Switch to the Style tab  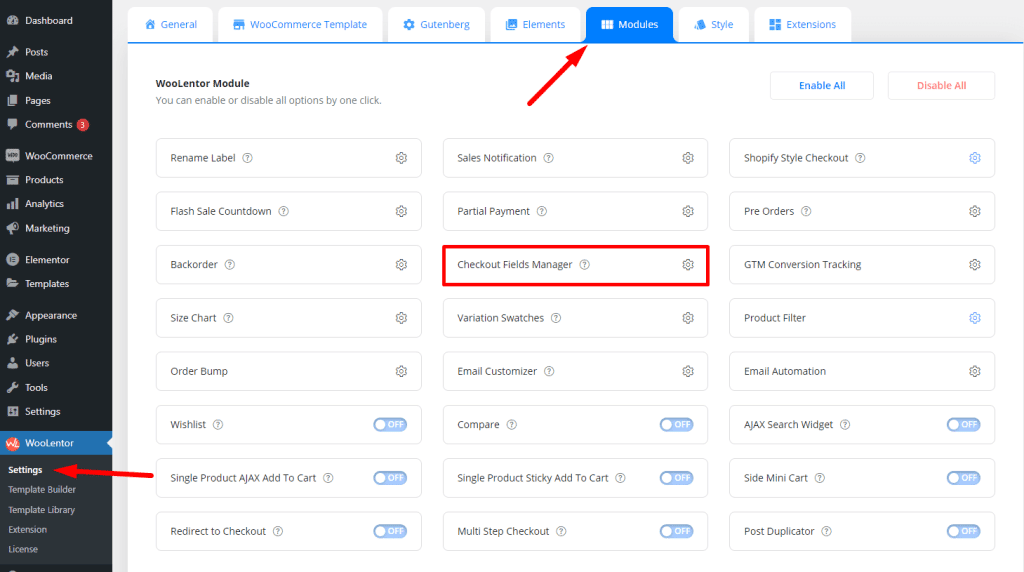[714, 25]
